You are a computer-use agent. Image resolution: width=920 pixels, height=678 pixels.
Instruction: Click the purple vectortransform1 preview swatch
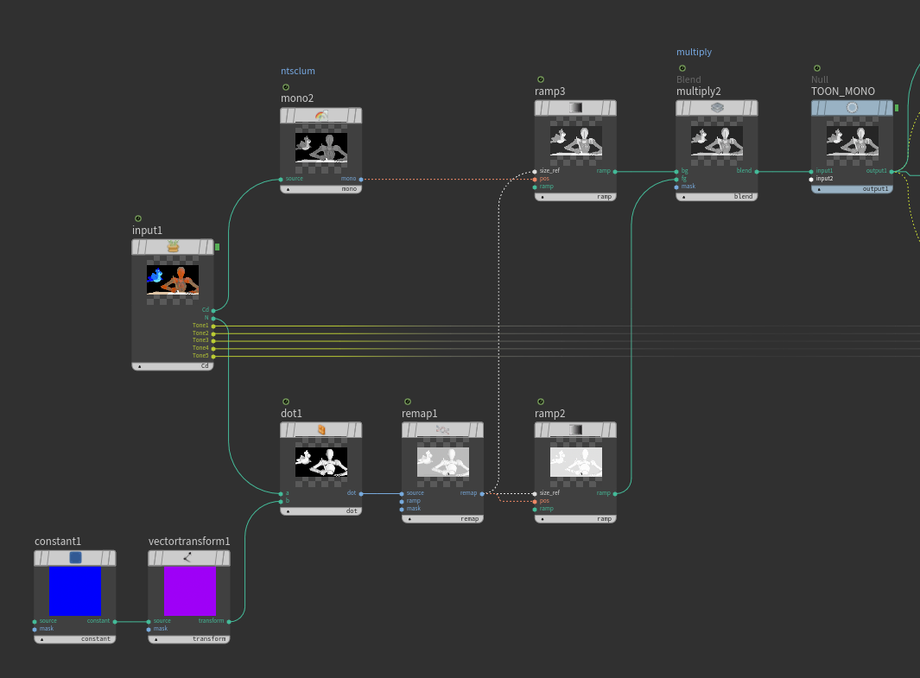click(x=189, y=591)
